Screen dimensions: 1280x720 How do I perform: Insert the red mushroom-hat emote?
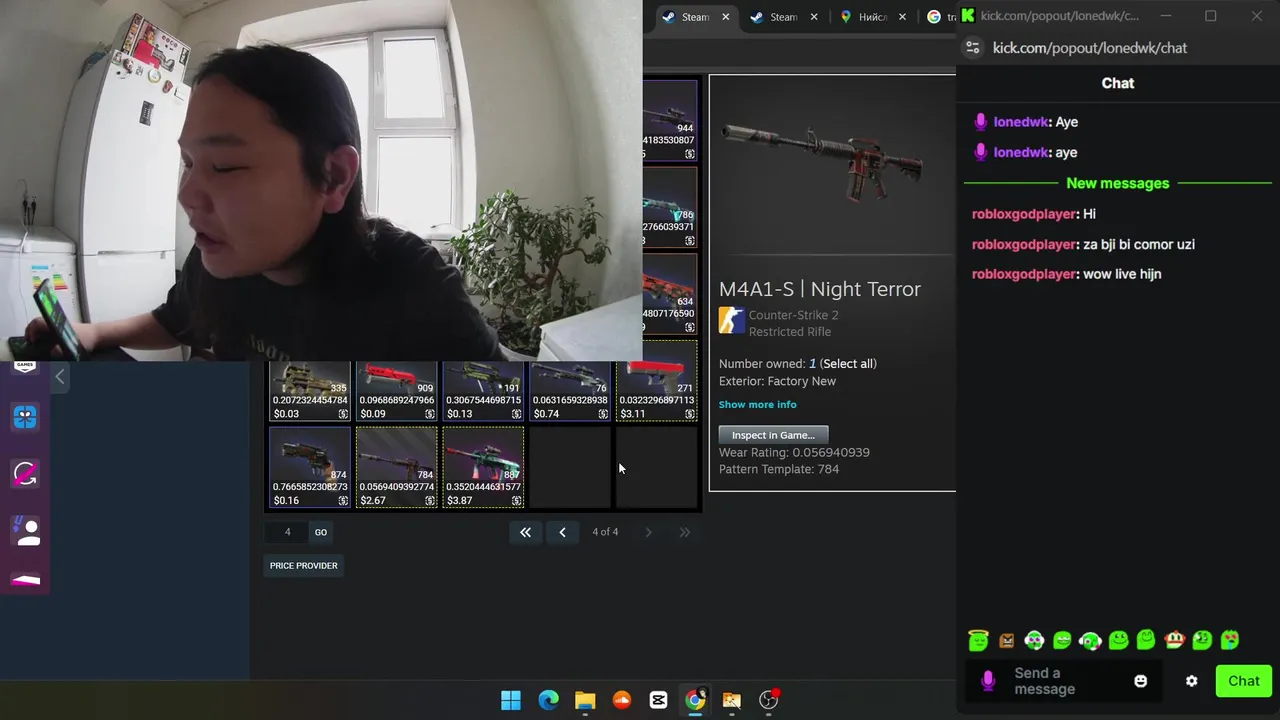[x=1174, y=640]
